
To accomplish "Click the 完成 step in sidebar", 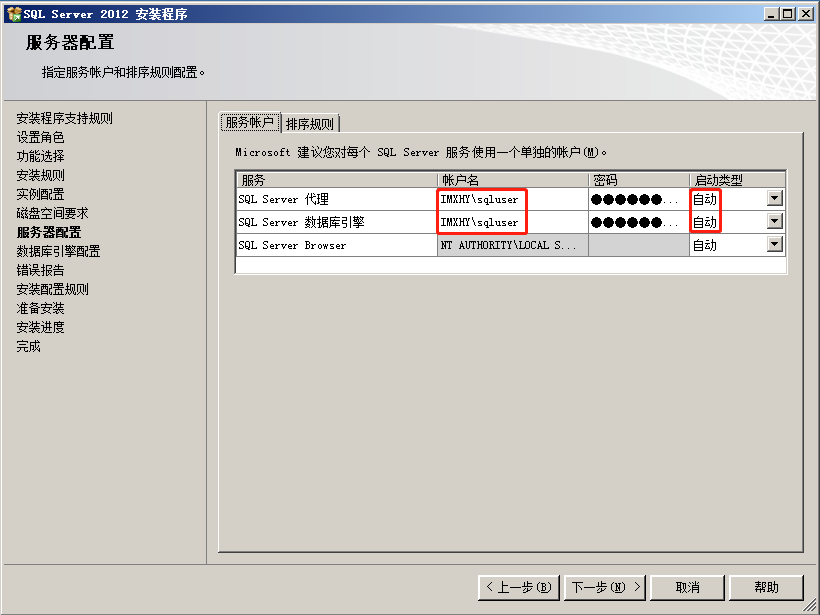I will point(28,346).
